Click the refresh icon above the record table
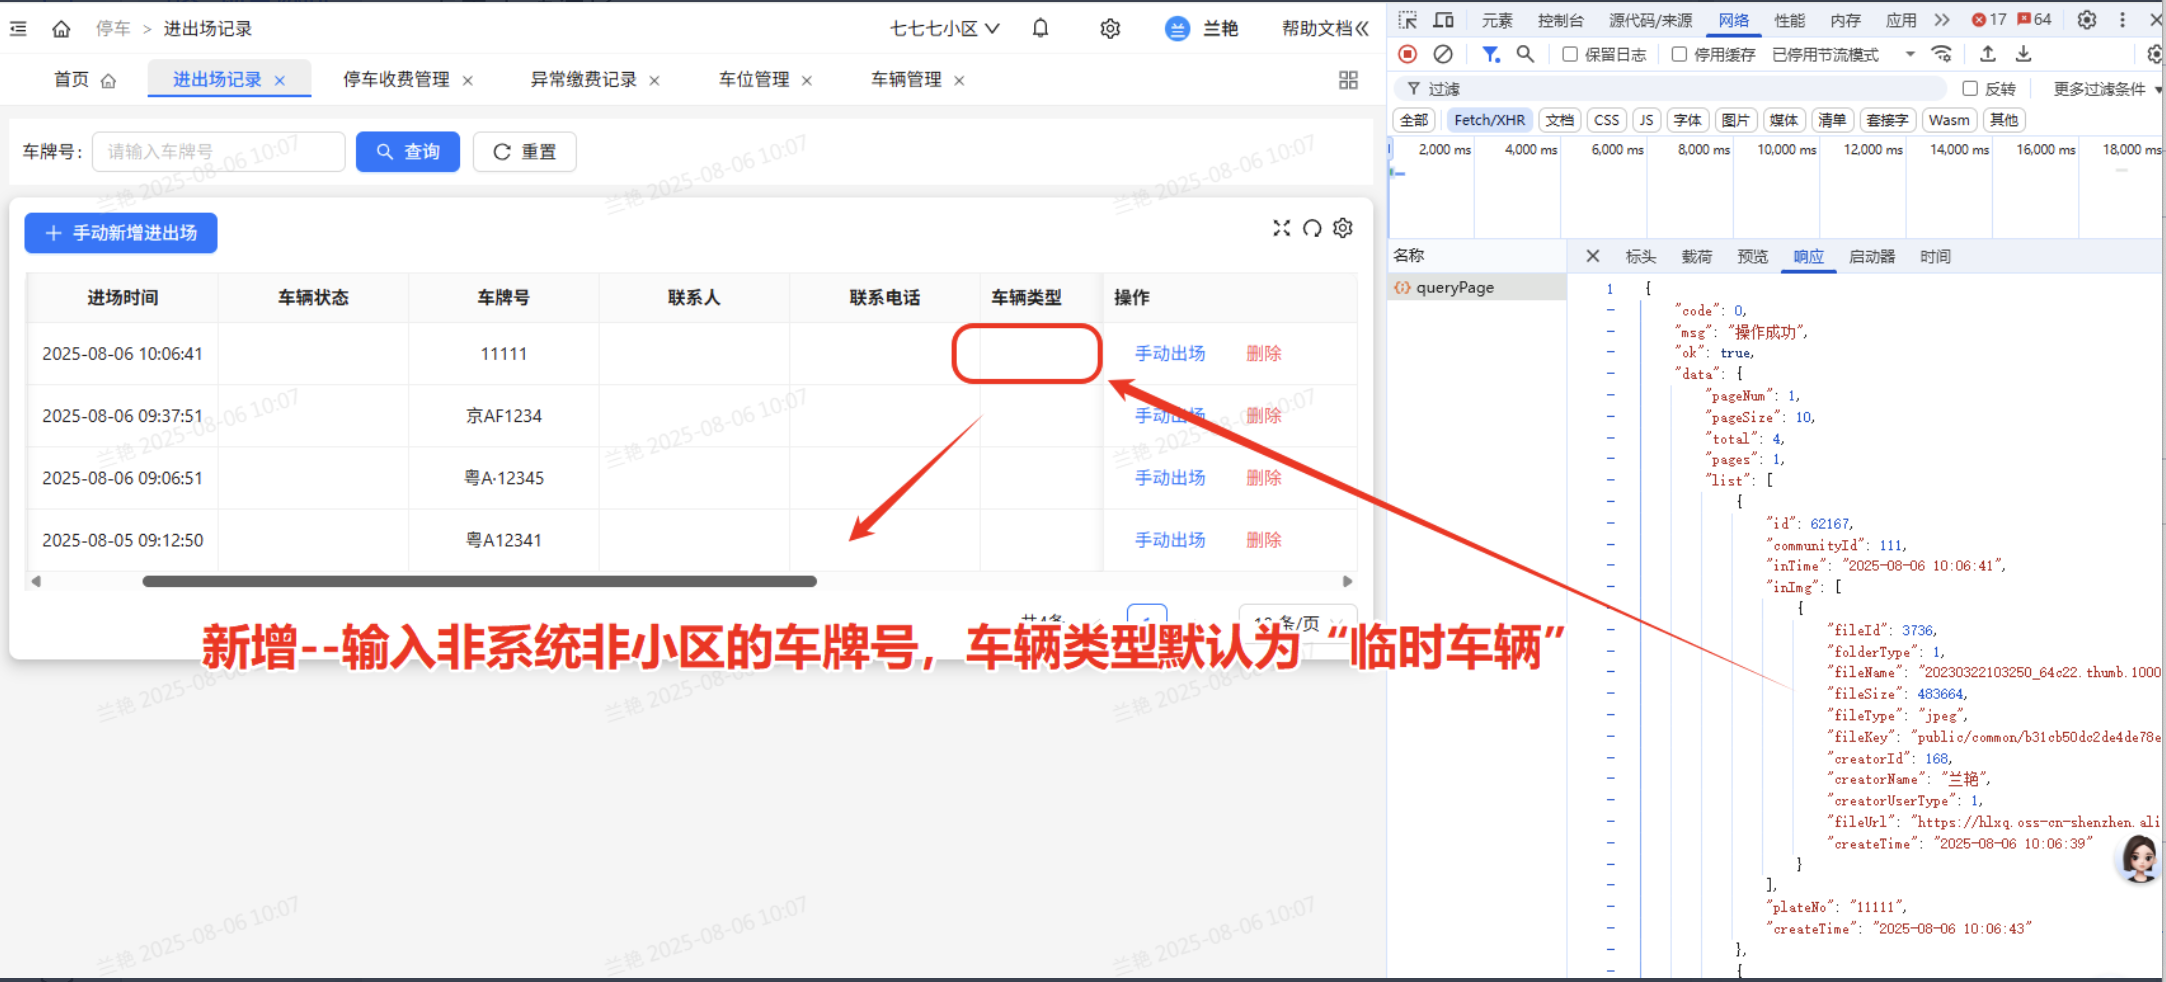Screen dimensions: 2166x982 (1312, 228)
